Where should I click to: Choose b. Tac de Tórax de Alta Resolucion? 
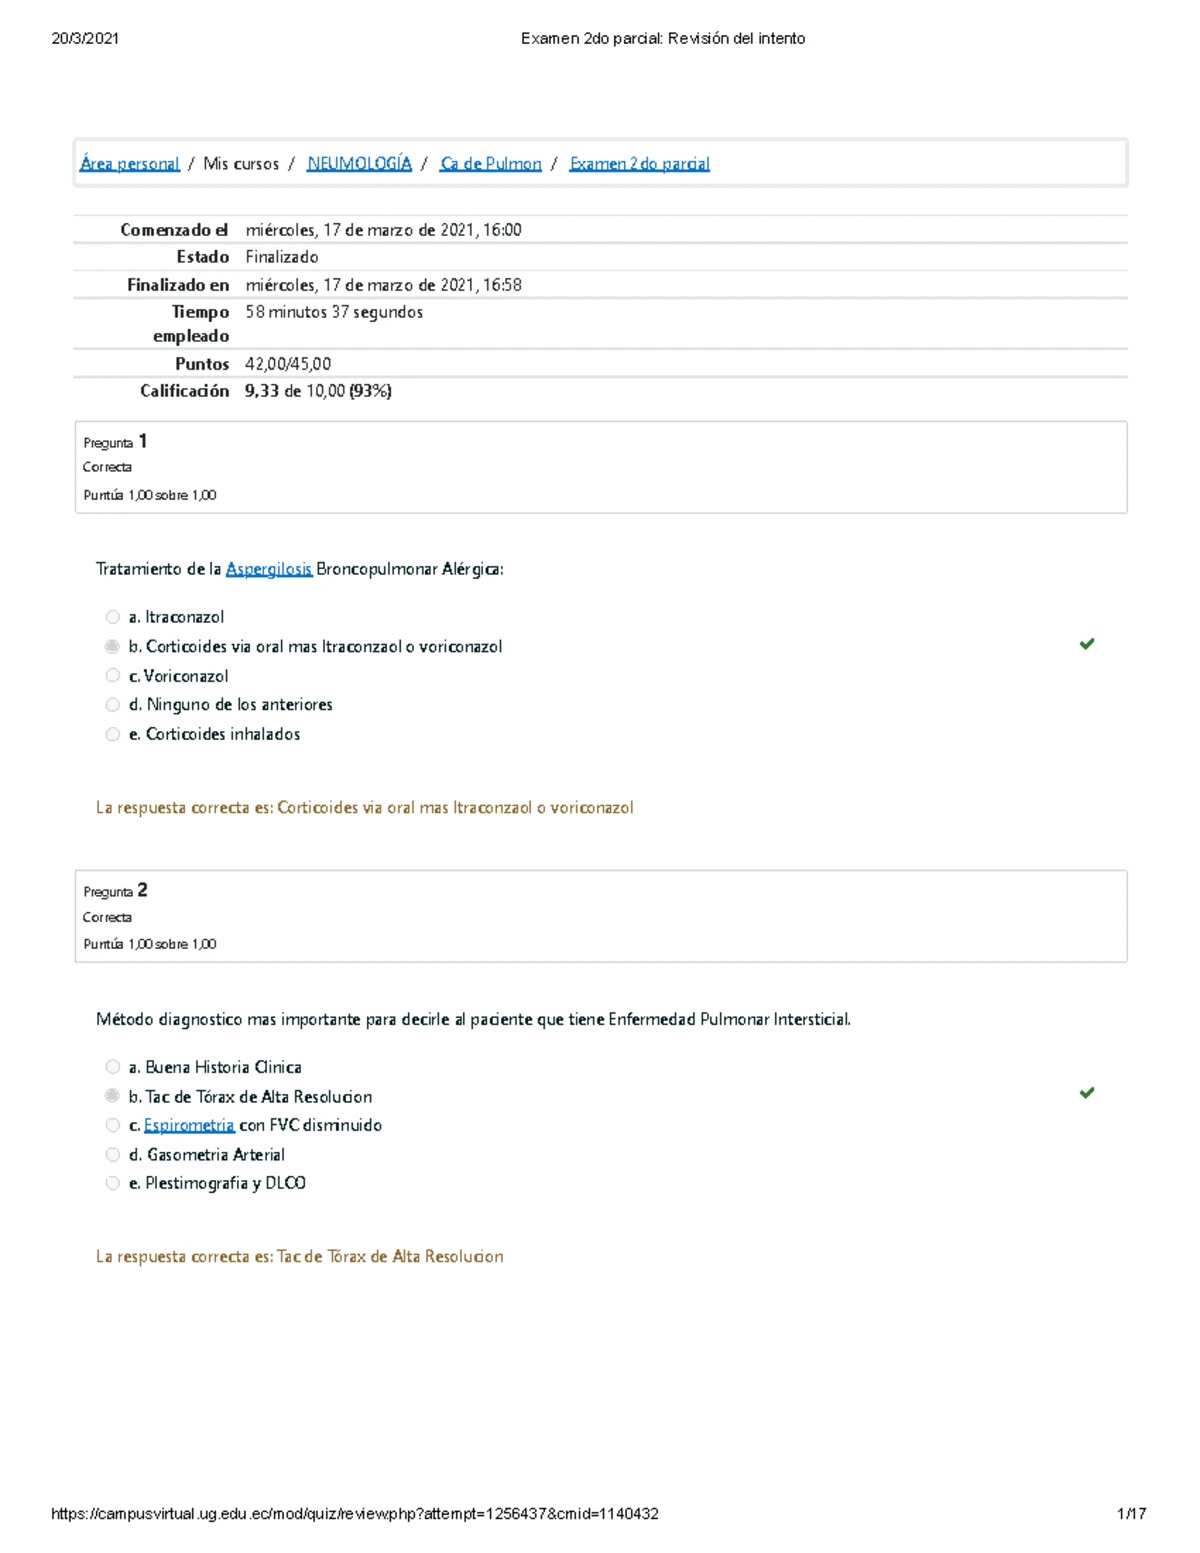(x=113, y=1096)
